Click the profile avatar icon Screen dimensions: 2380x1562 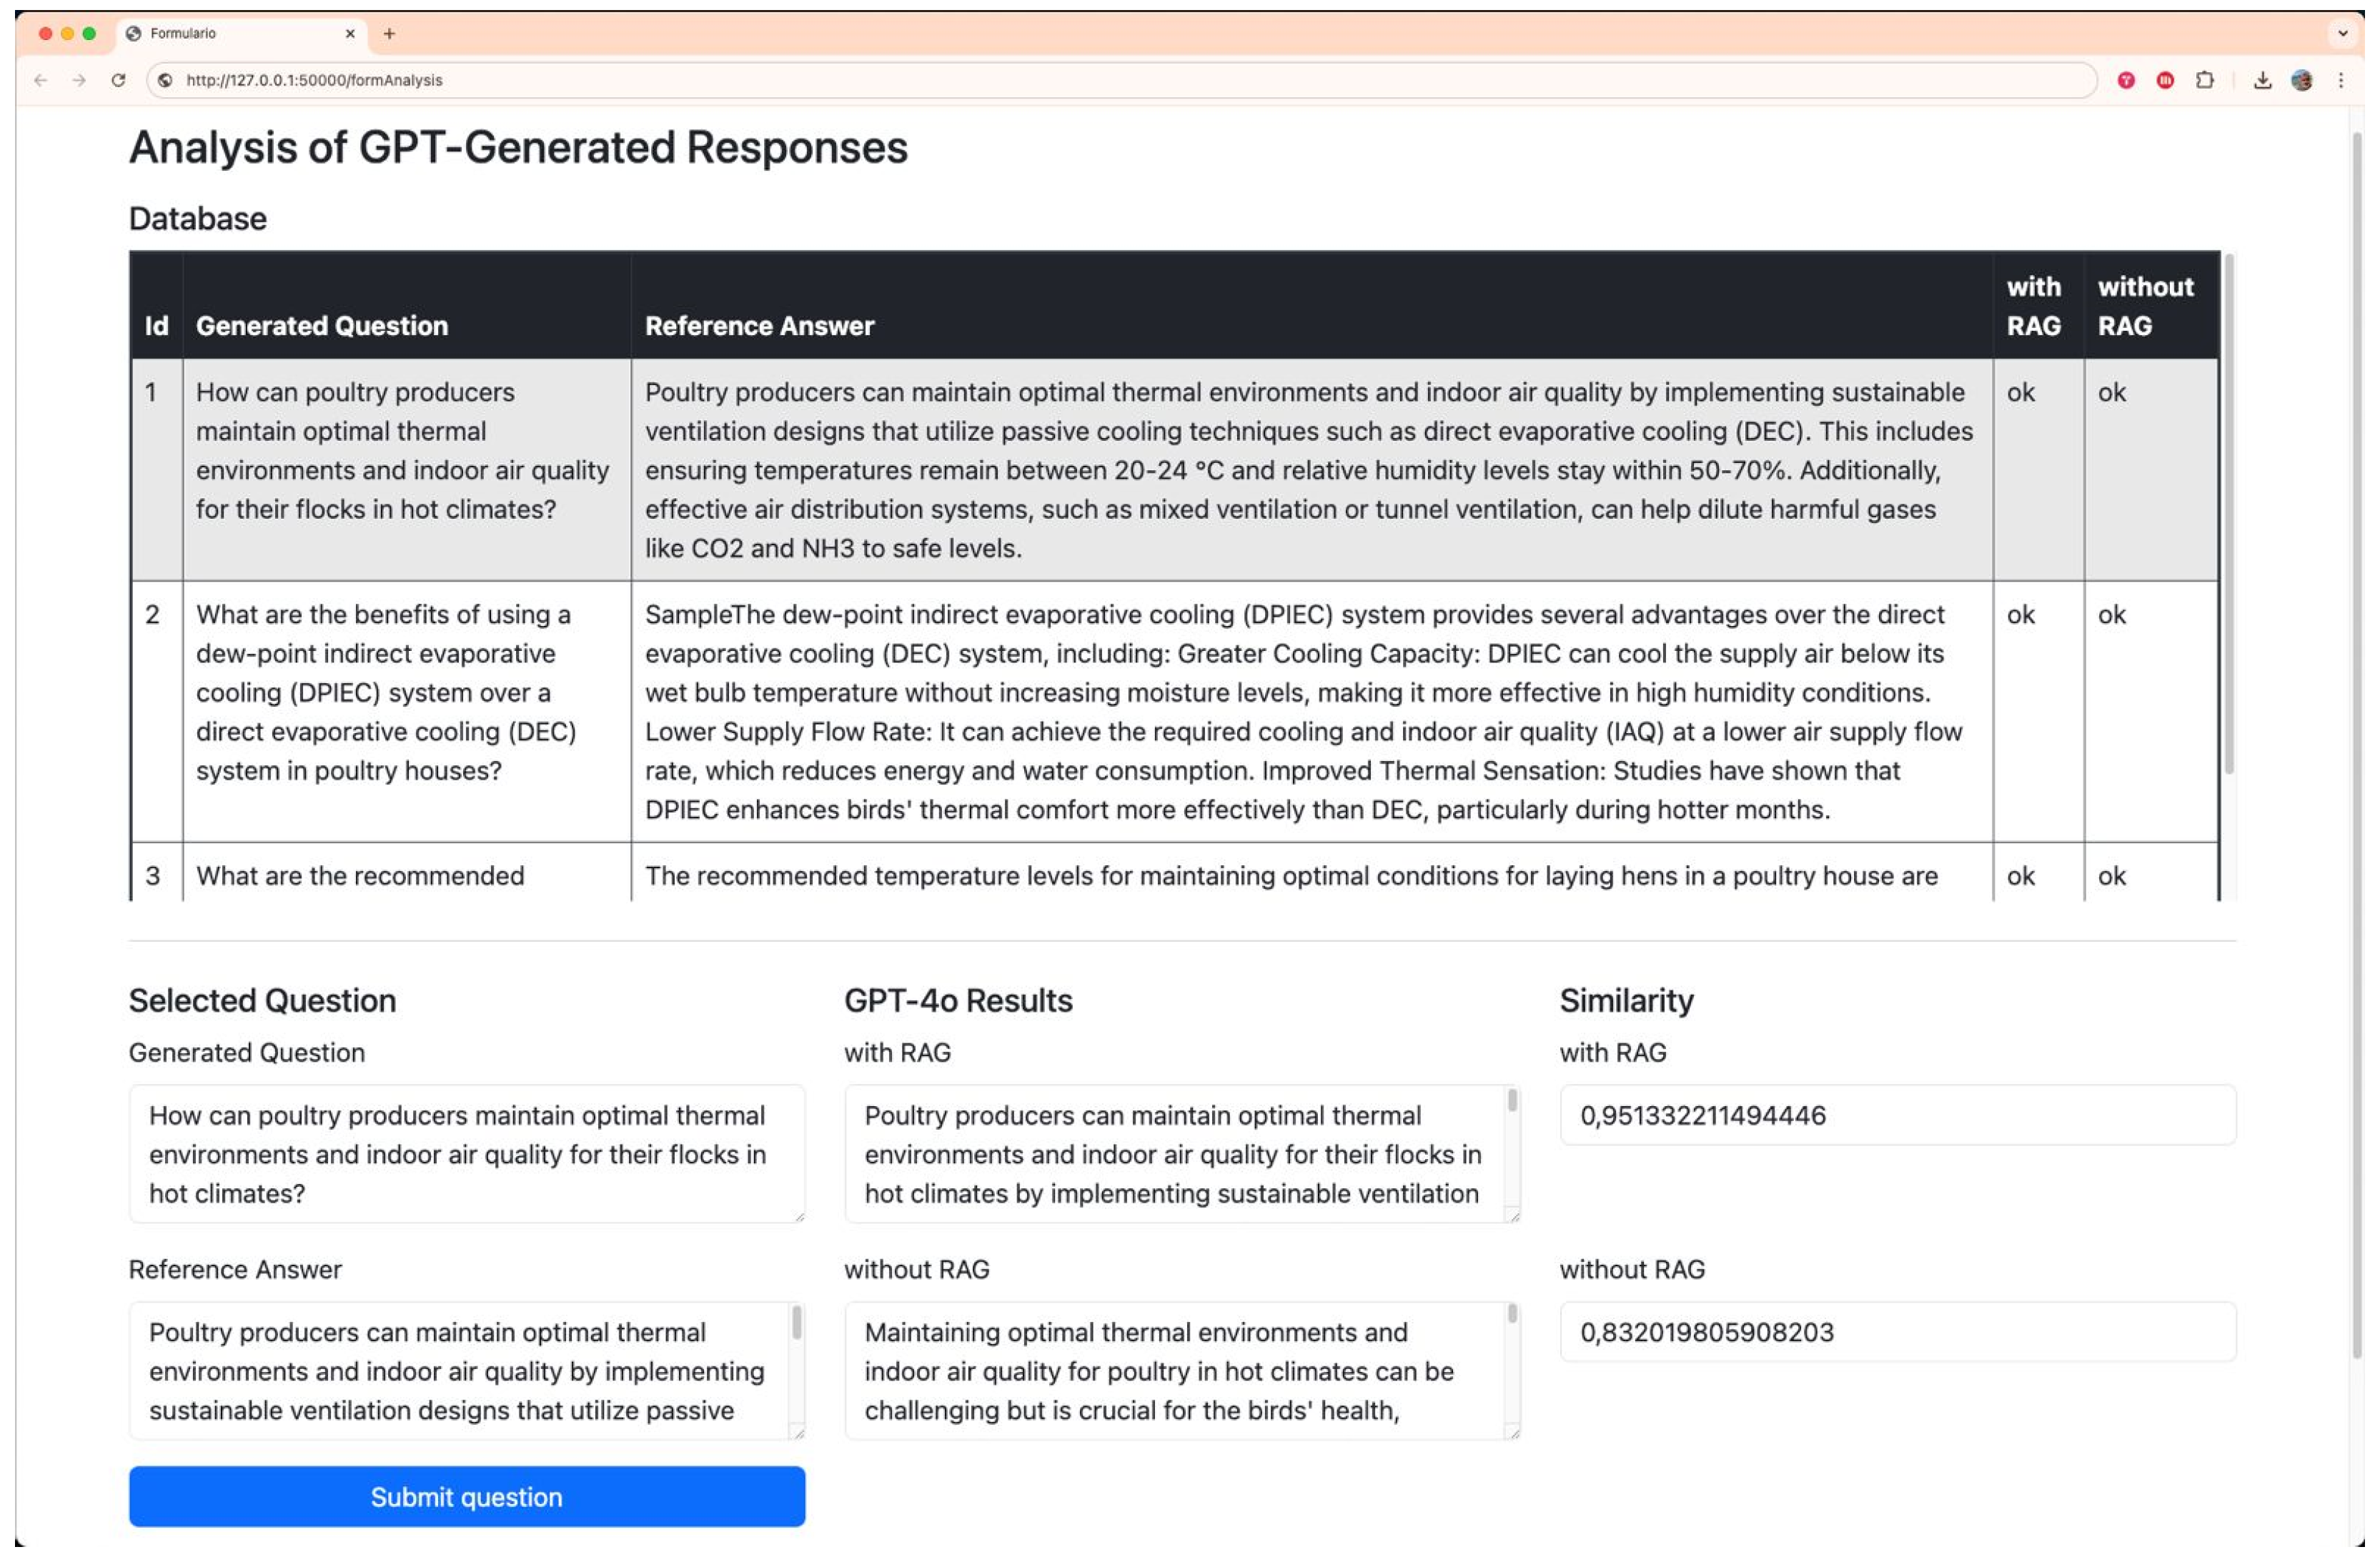click(2302, 80)
